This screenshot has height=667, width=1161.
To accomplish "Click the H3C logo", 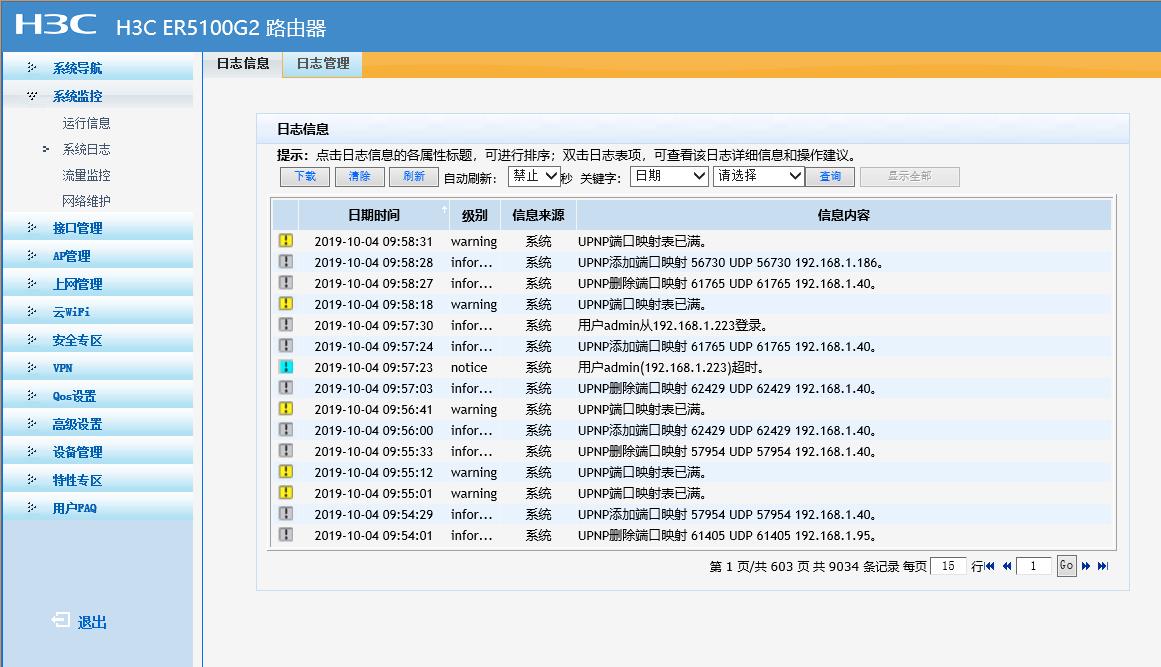I will click(56, 24).
